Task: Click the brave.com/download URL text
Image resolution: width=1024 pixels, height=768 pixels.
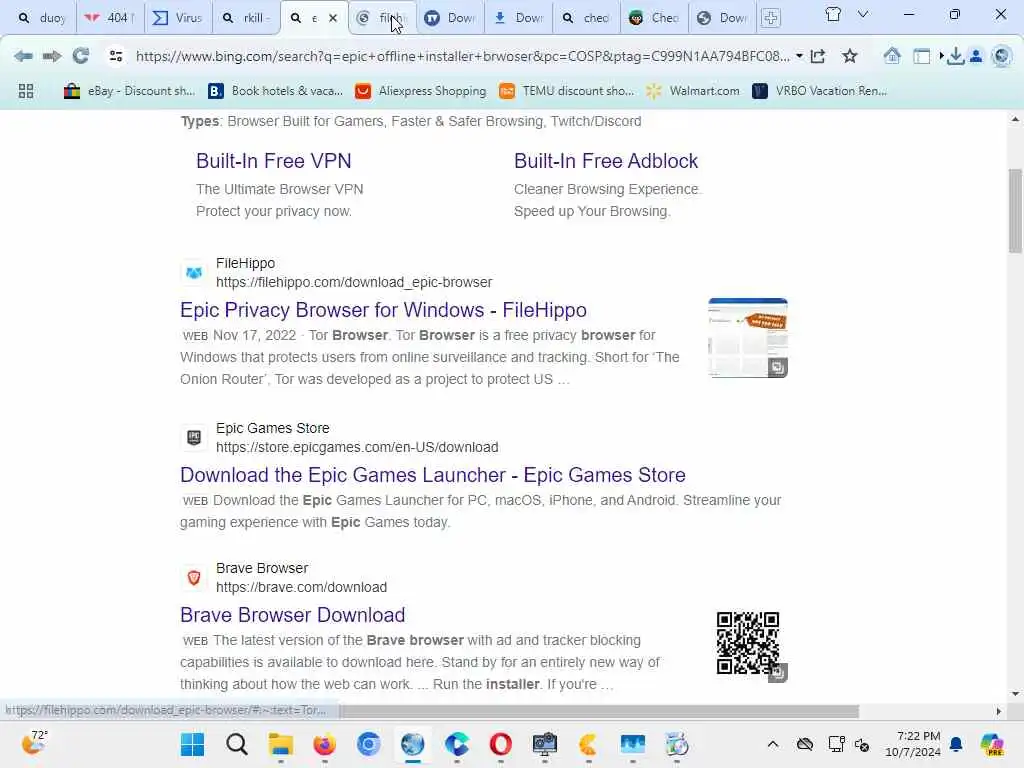Action: click(x=301, y=587)
